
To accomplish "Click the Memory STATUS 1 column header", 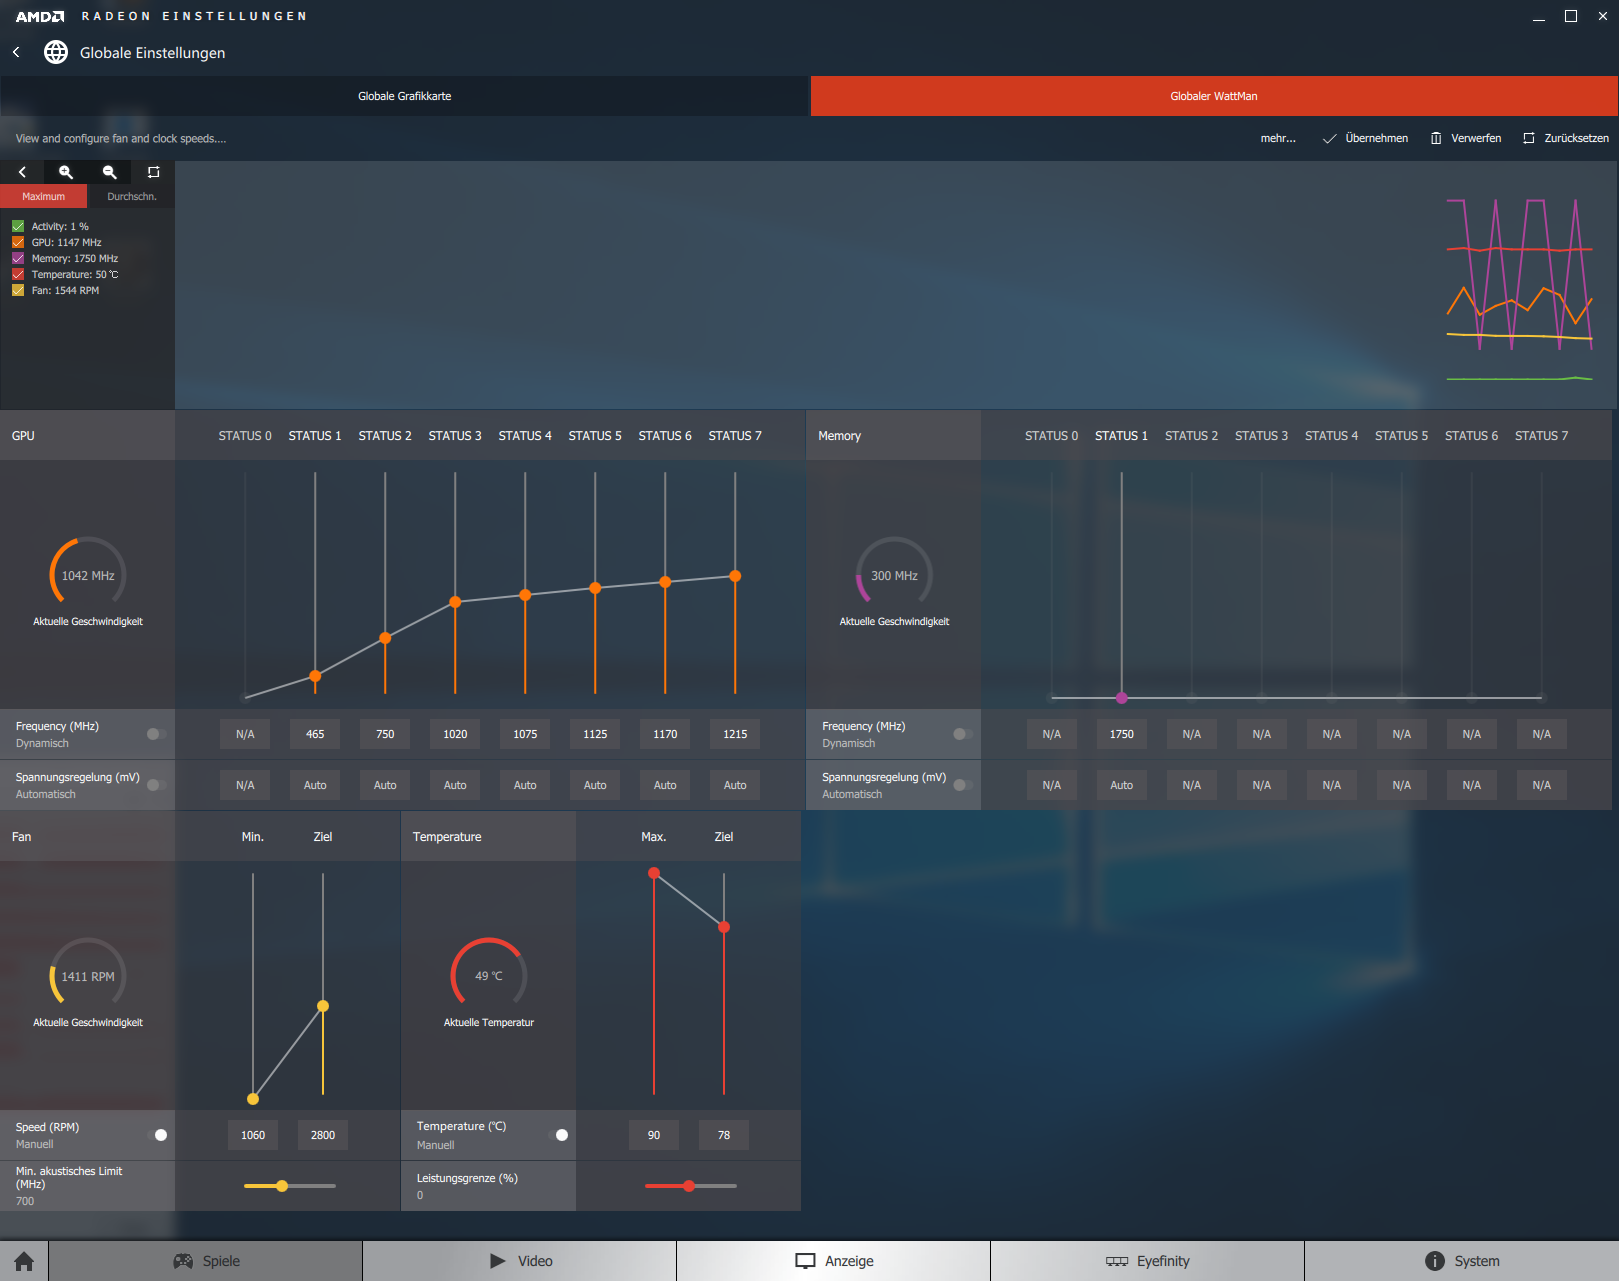I will point(1121,436).
